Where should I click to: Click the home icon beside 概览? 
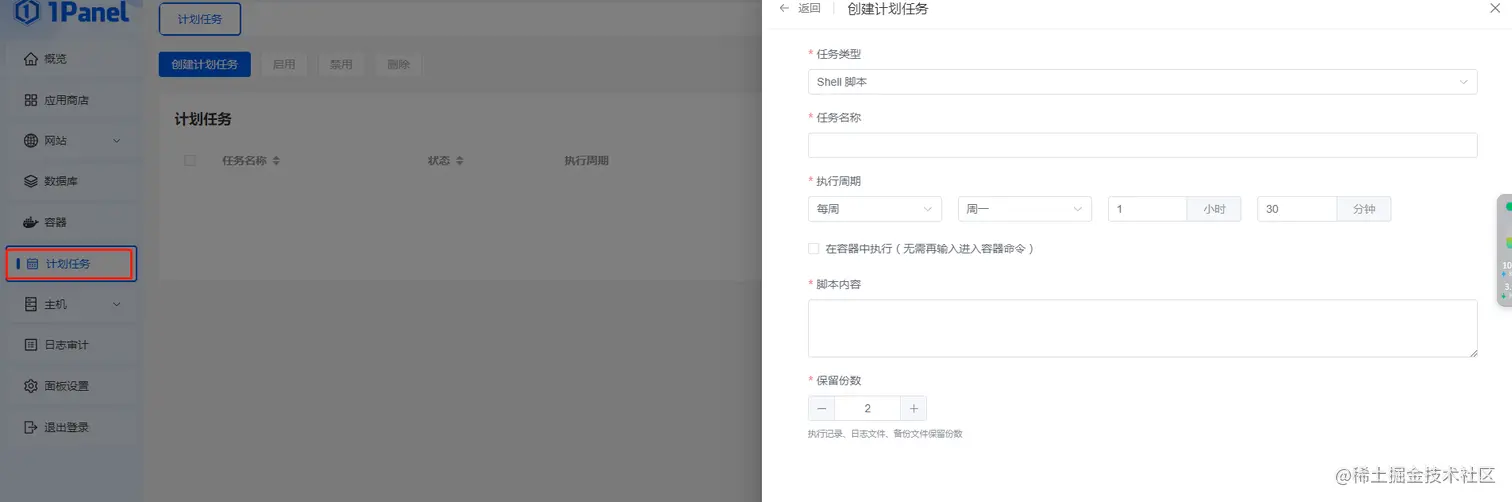coord(30,59)
